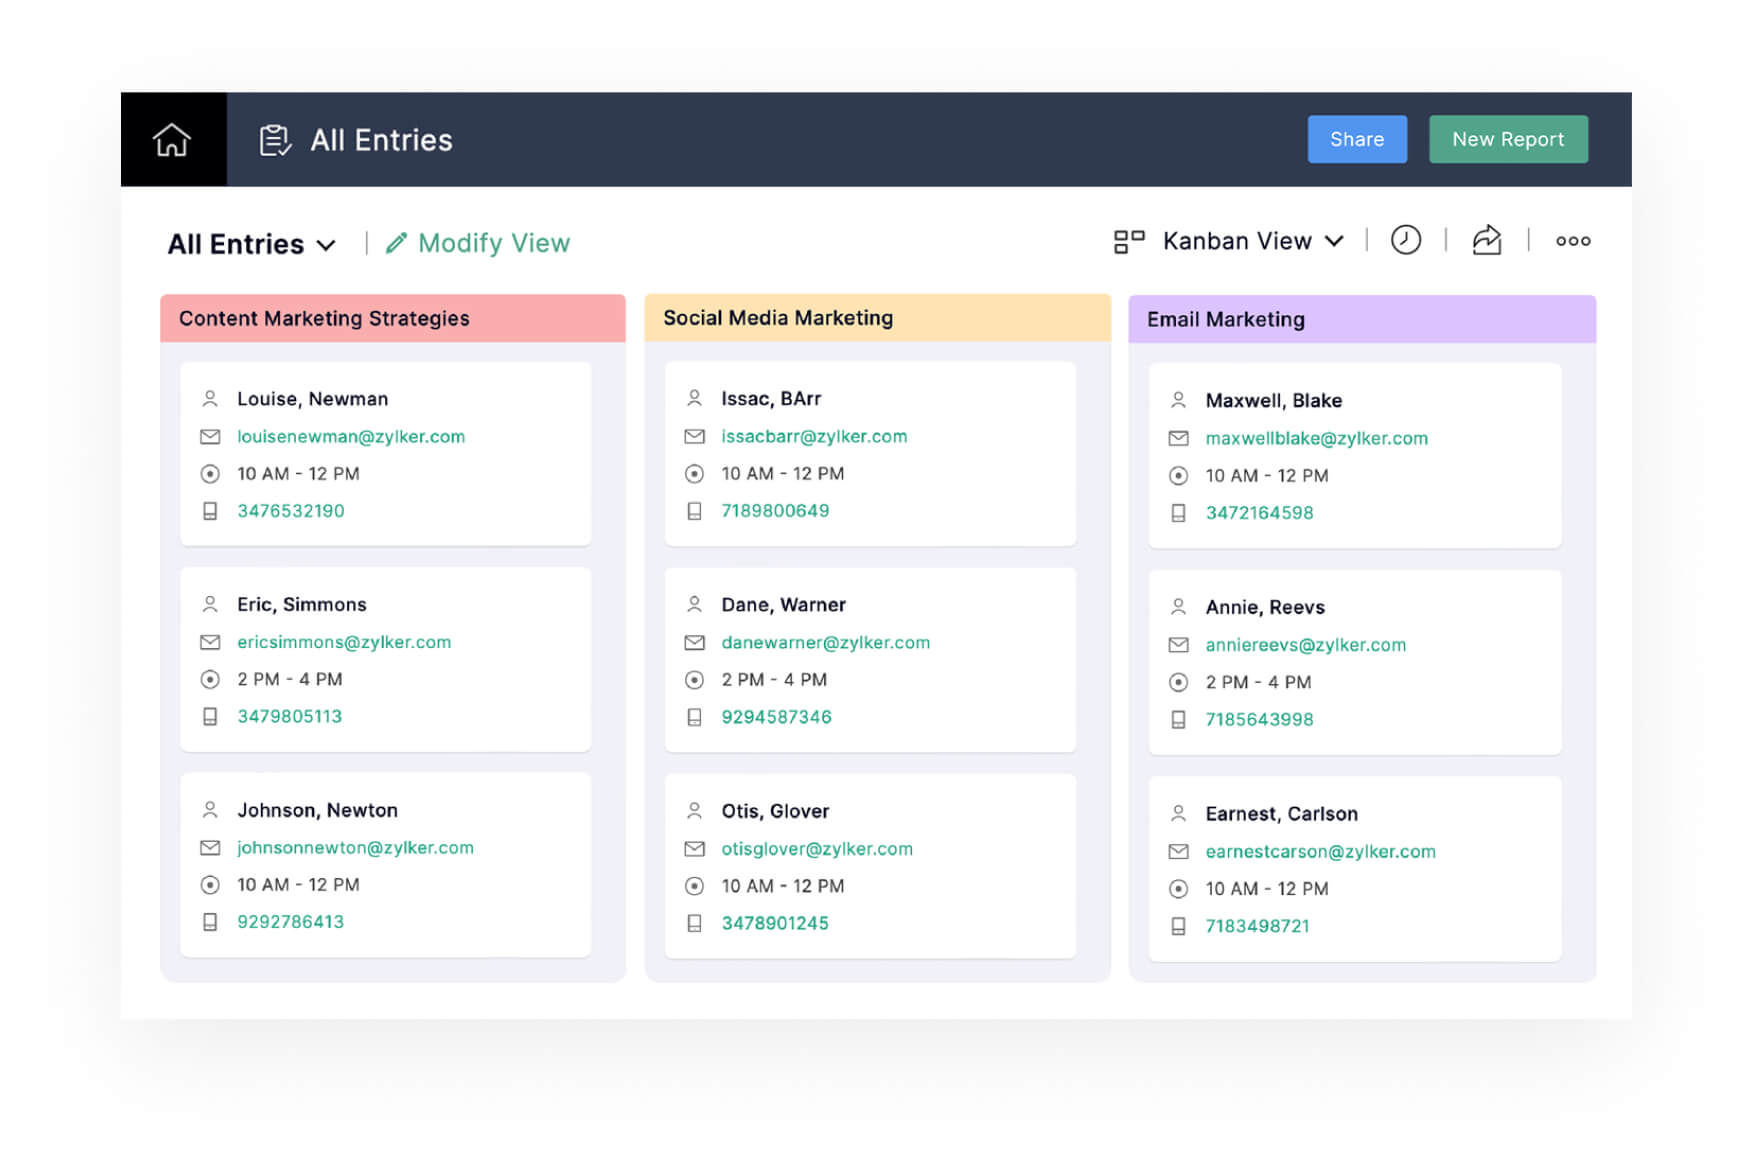
Task: Create a New Report
Action: click(1507, 139)
